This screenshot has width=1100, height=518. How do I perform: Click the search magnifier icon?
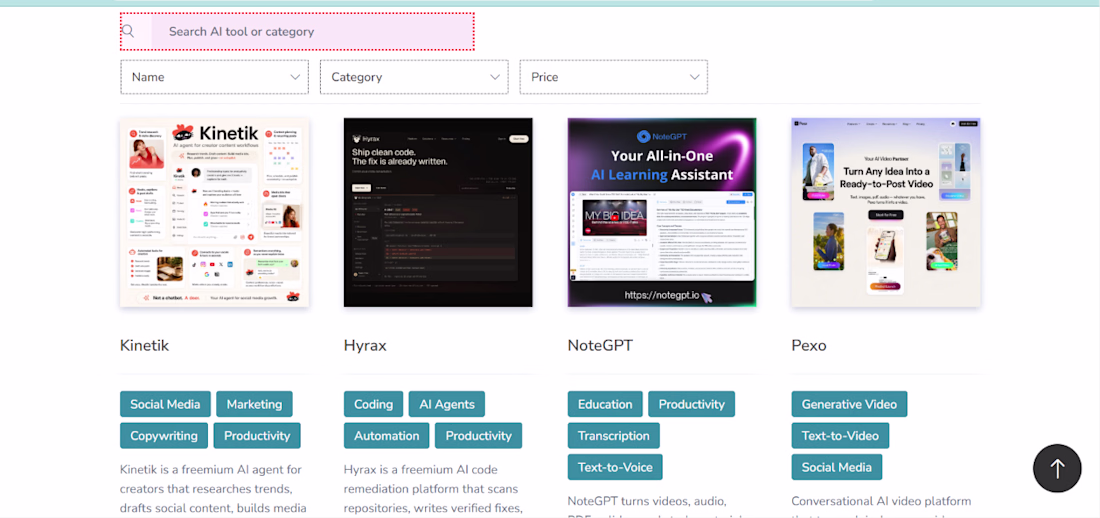pyautogui.click(x=128, y=31)
